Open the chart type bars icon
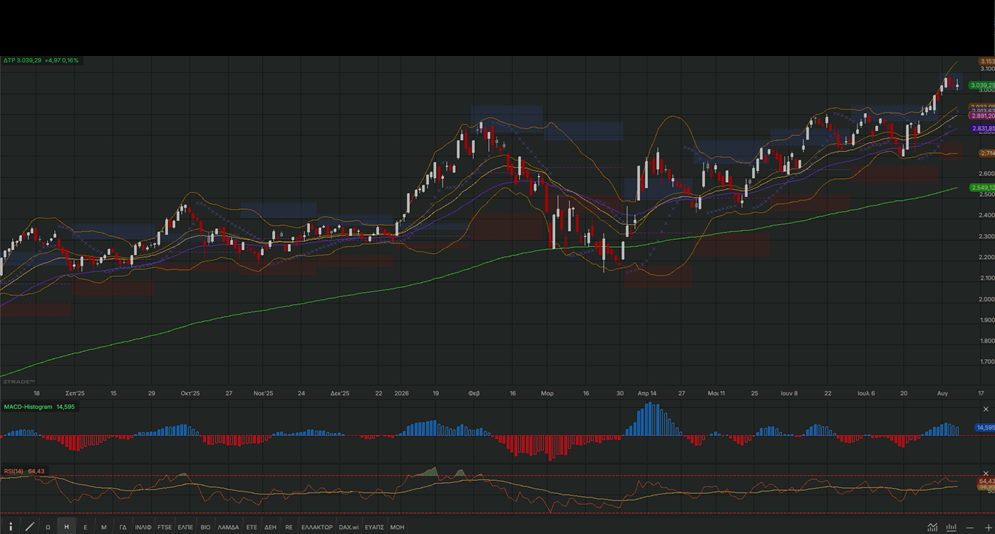Viewport: 995px width, 534px height. tap(951, 527)
